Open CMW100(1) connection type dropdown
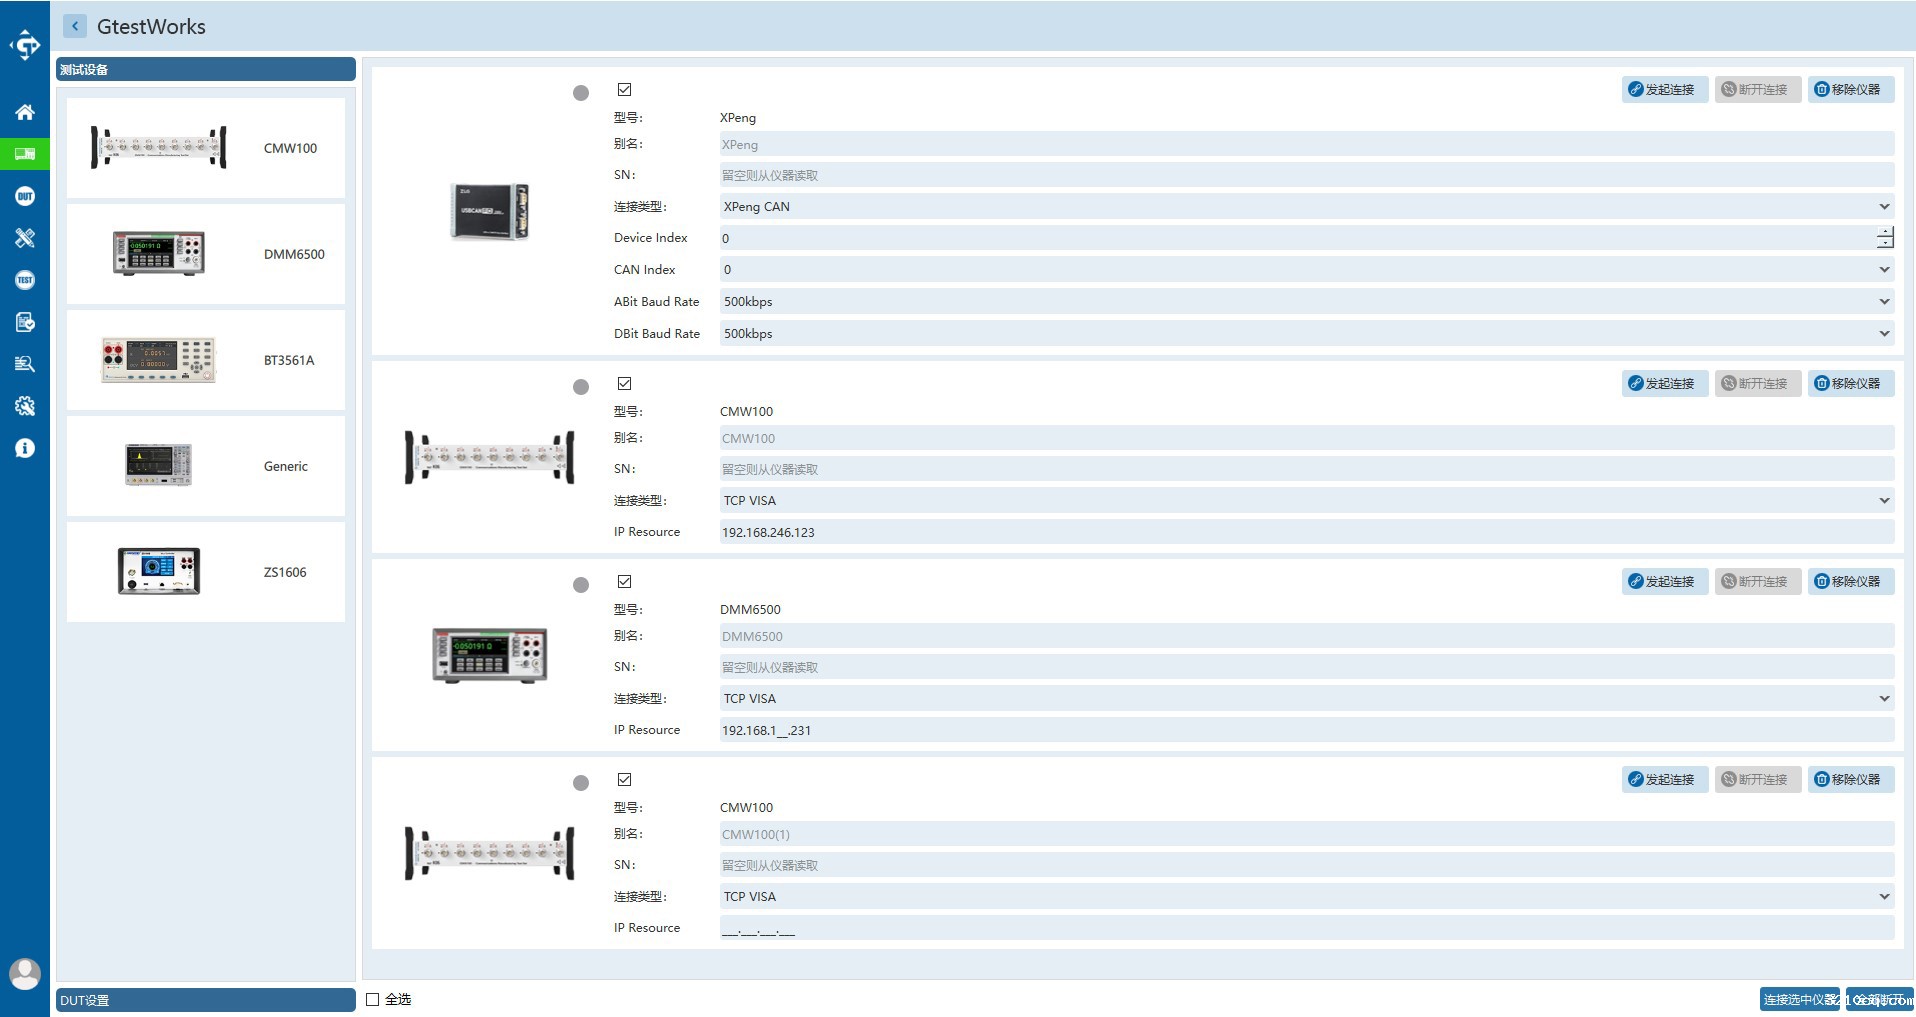 coord(1306,897)
